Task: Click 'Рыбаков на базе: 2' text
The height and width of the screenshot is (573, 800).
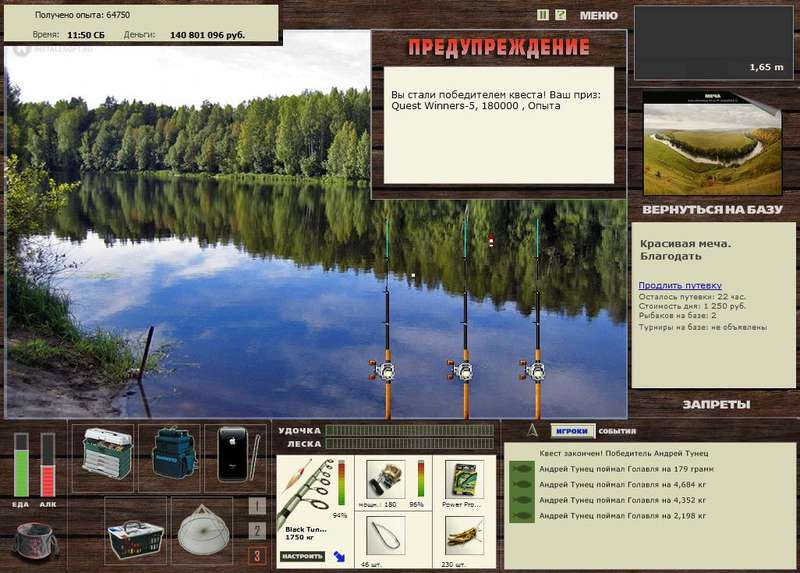Action: click(677, 316)
